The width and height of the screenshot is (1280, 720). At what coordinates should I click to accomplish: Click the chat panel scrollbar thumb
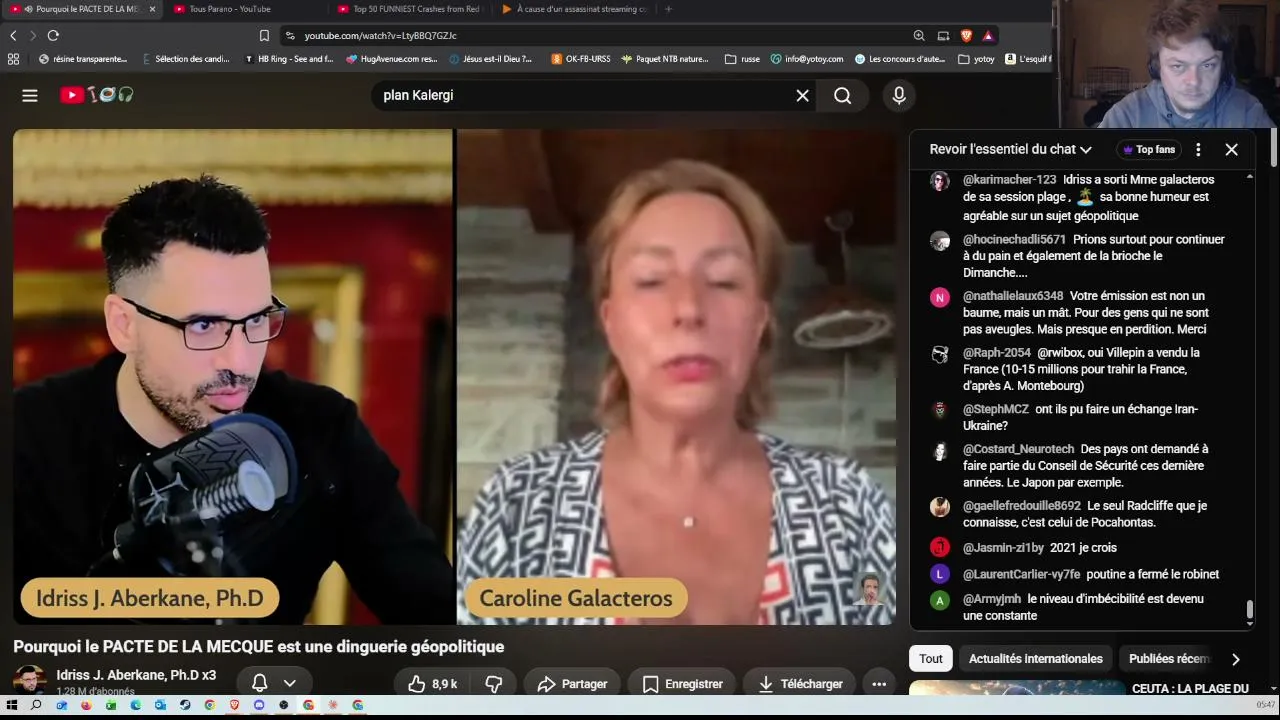tap(1249, 608)
